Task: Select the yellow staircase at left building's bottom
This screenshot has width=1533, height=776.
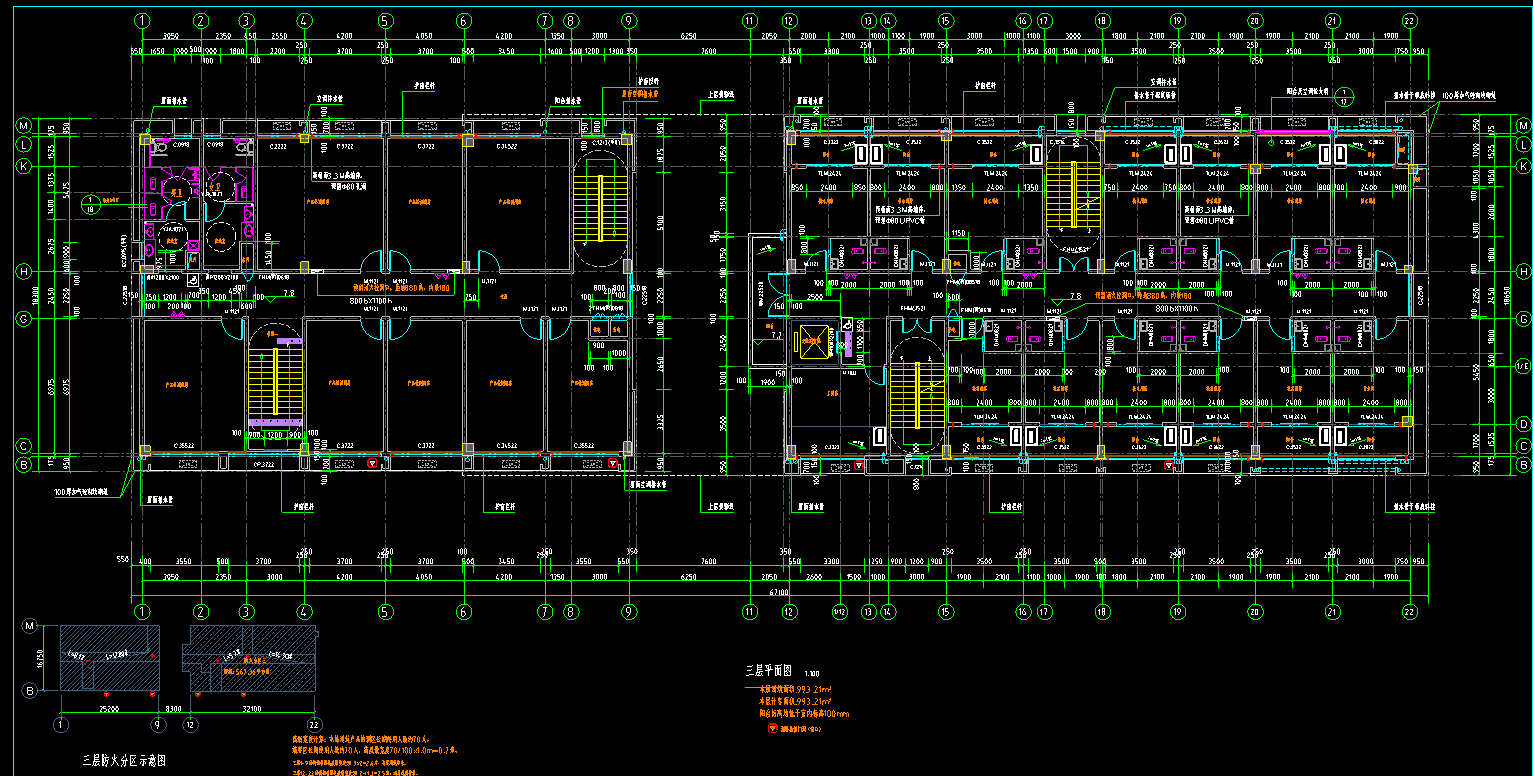Action: tap(263, 382)
